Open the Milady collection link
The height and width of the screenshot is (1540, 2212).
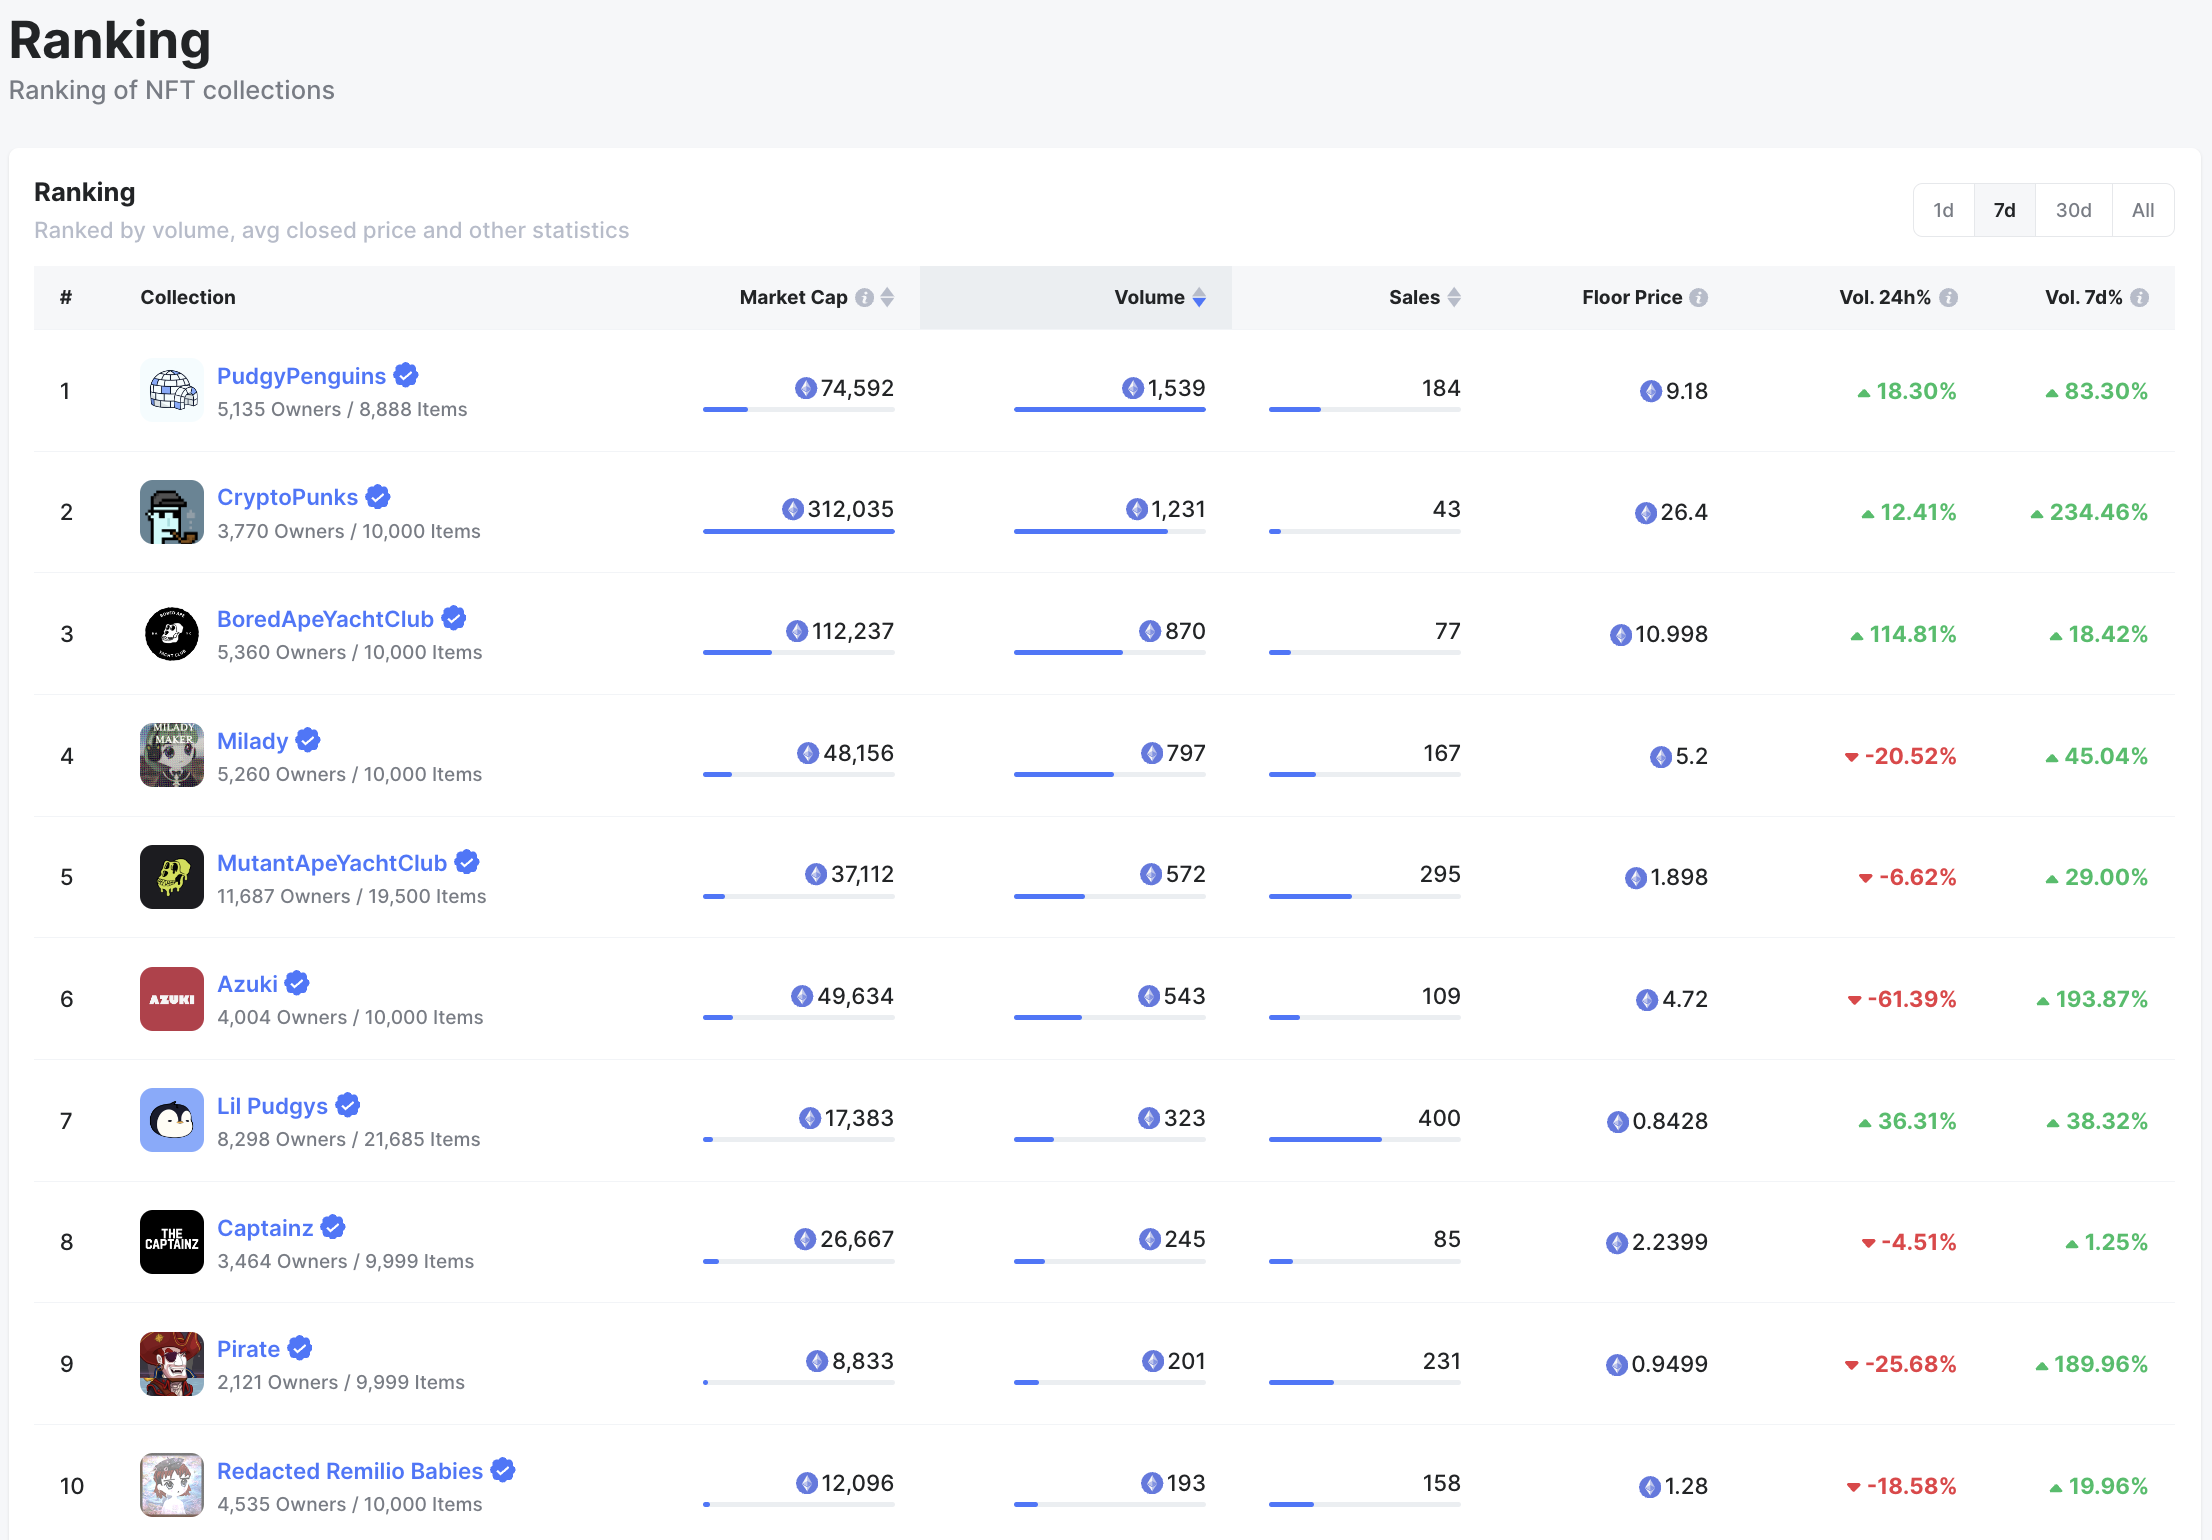pos(252,741)
